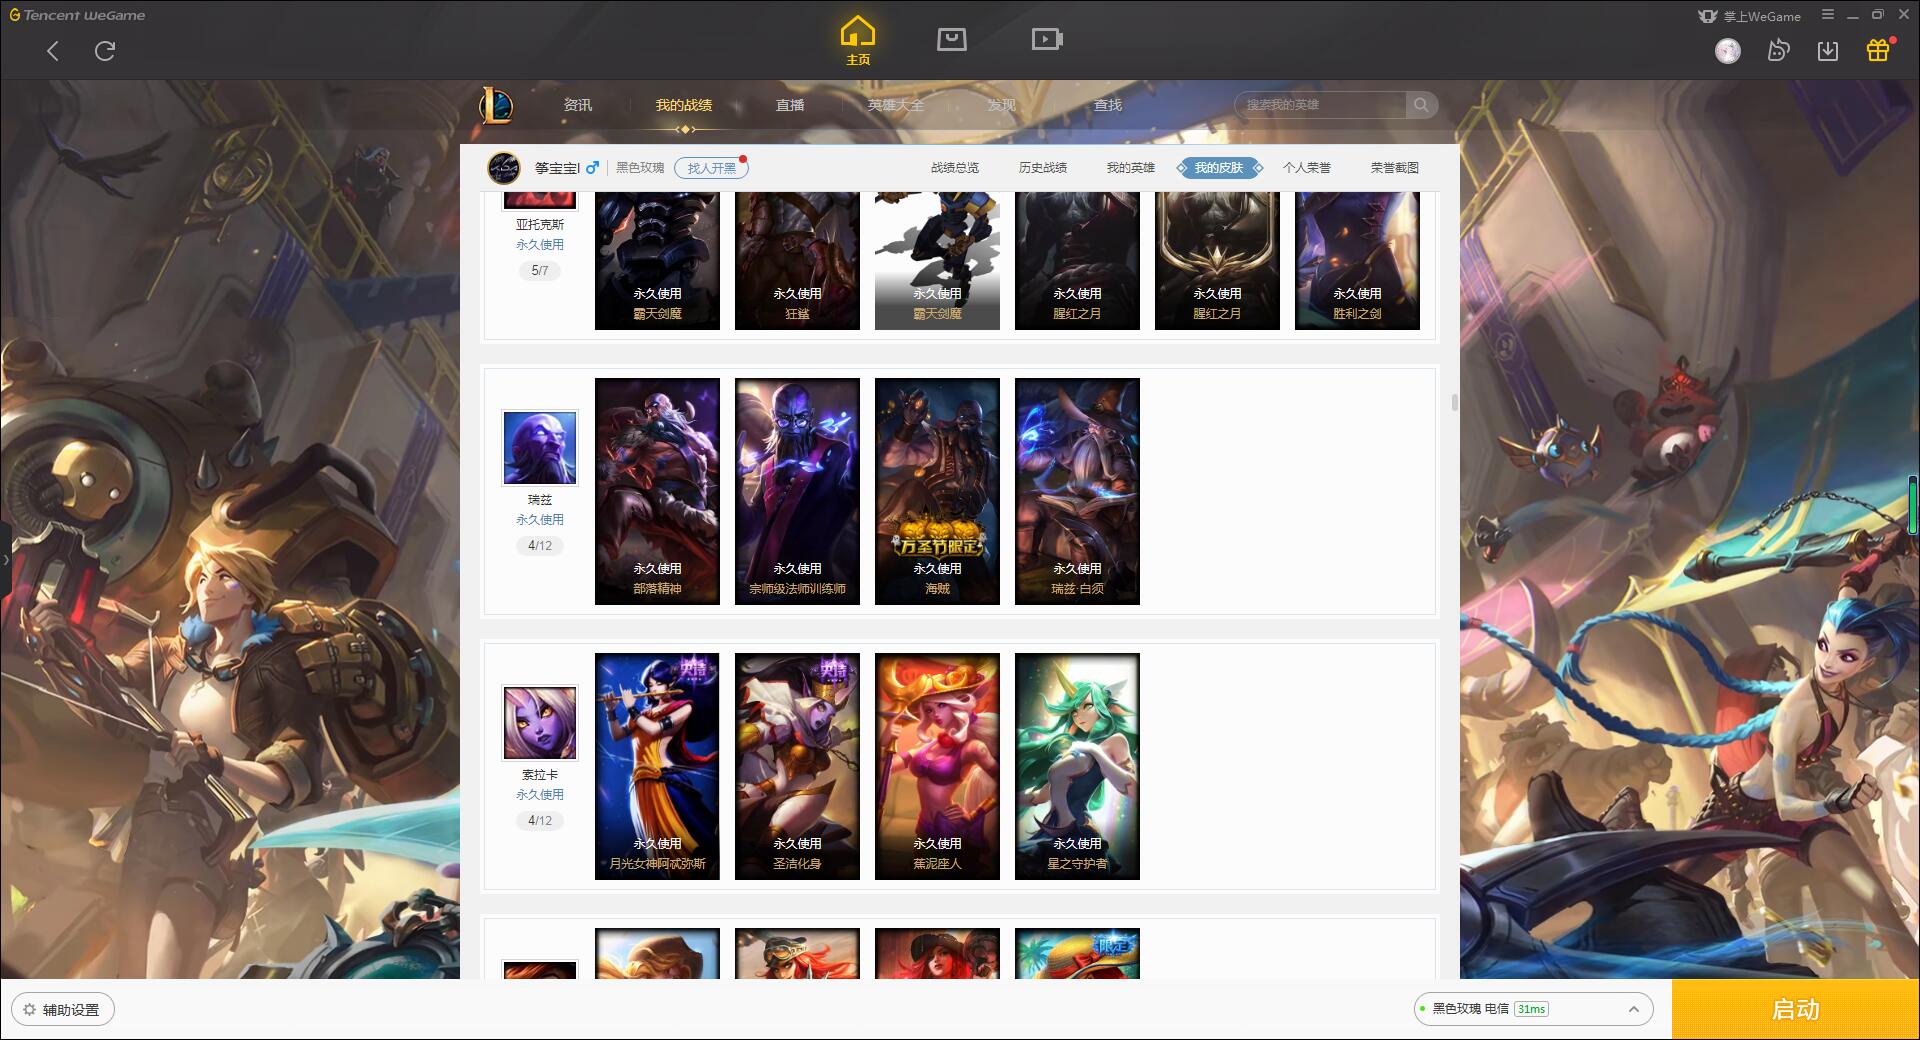This screenshot has width=1920, height=1040.
Task: Select the 我的皮肤 sub-tab
Action: [x=1219, y=168]
